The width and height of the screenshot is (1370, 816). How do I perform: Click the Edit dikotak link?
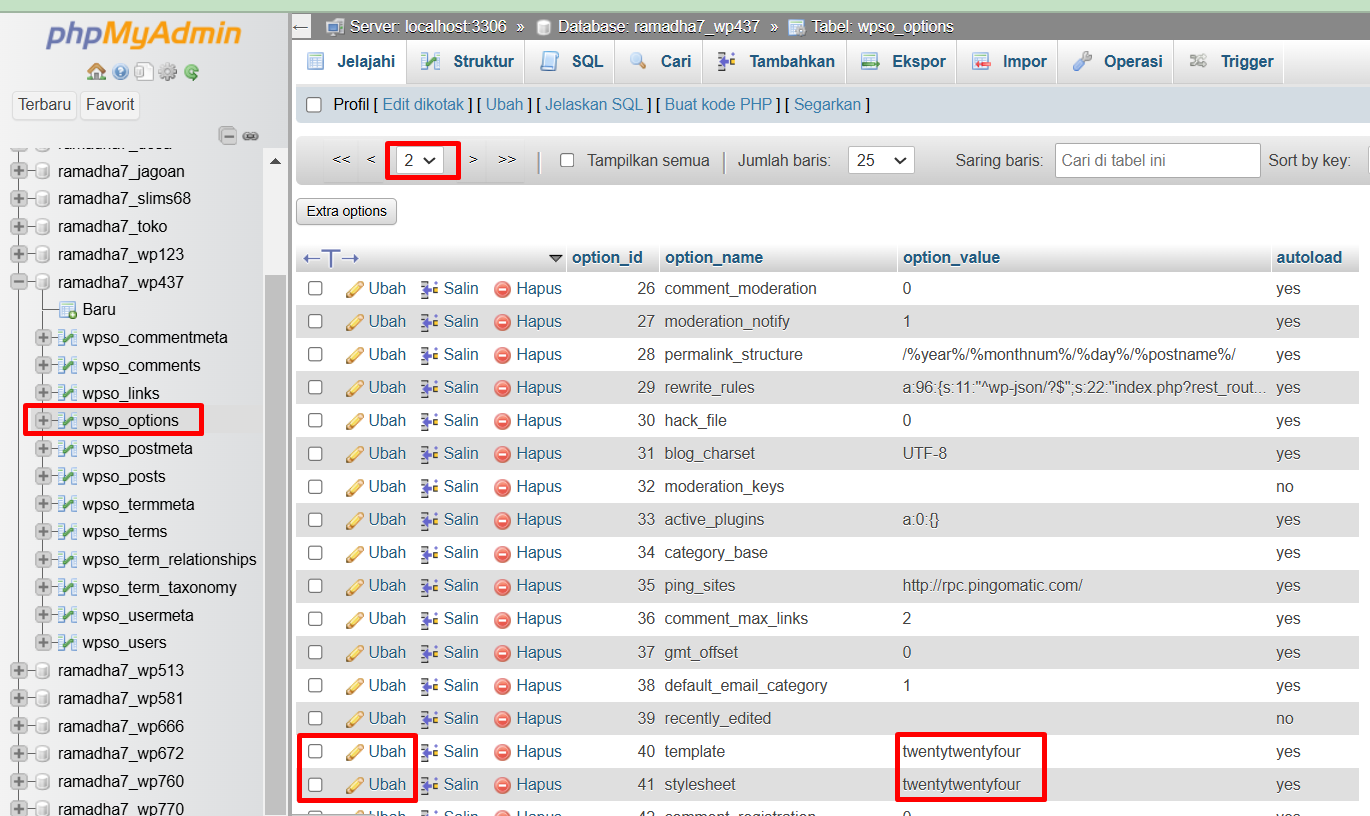pyautogui.click(x=423, y=105)
